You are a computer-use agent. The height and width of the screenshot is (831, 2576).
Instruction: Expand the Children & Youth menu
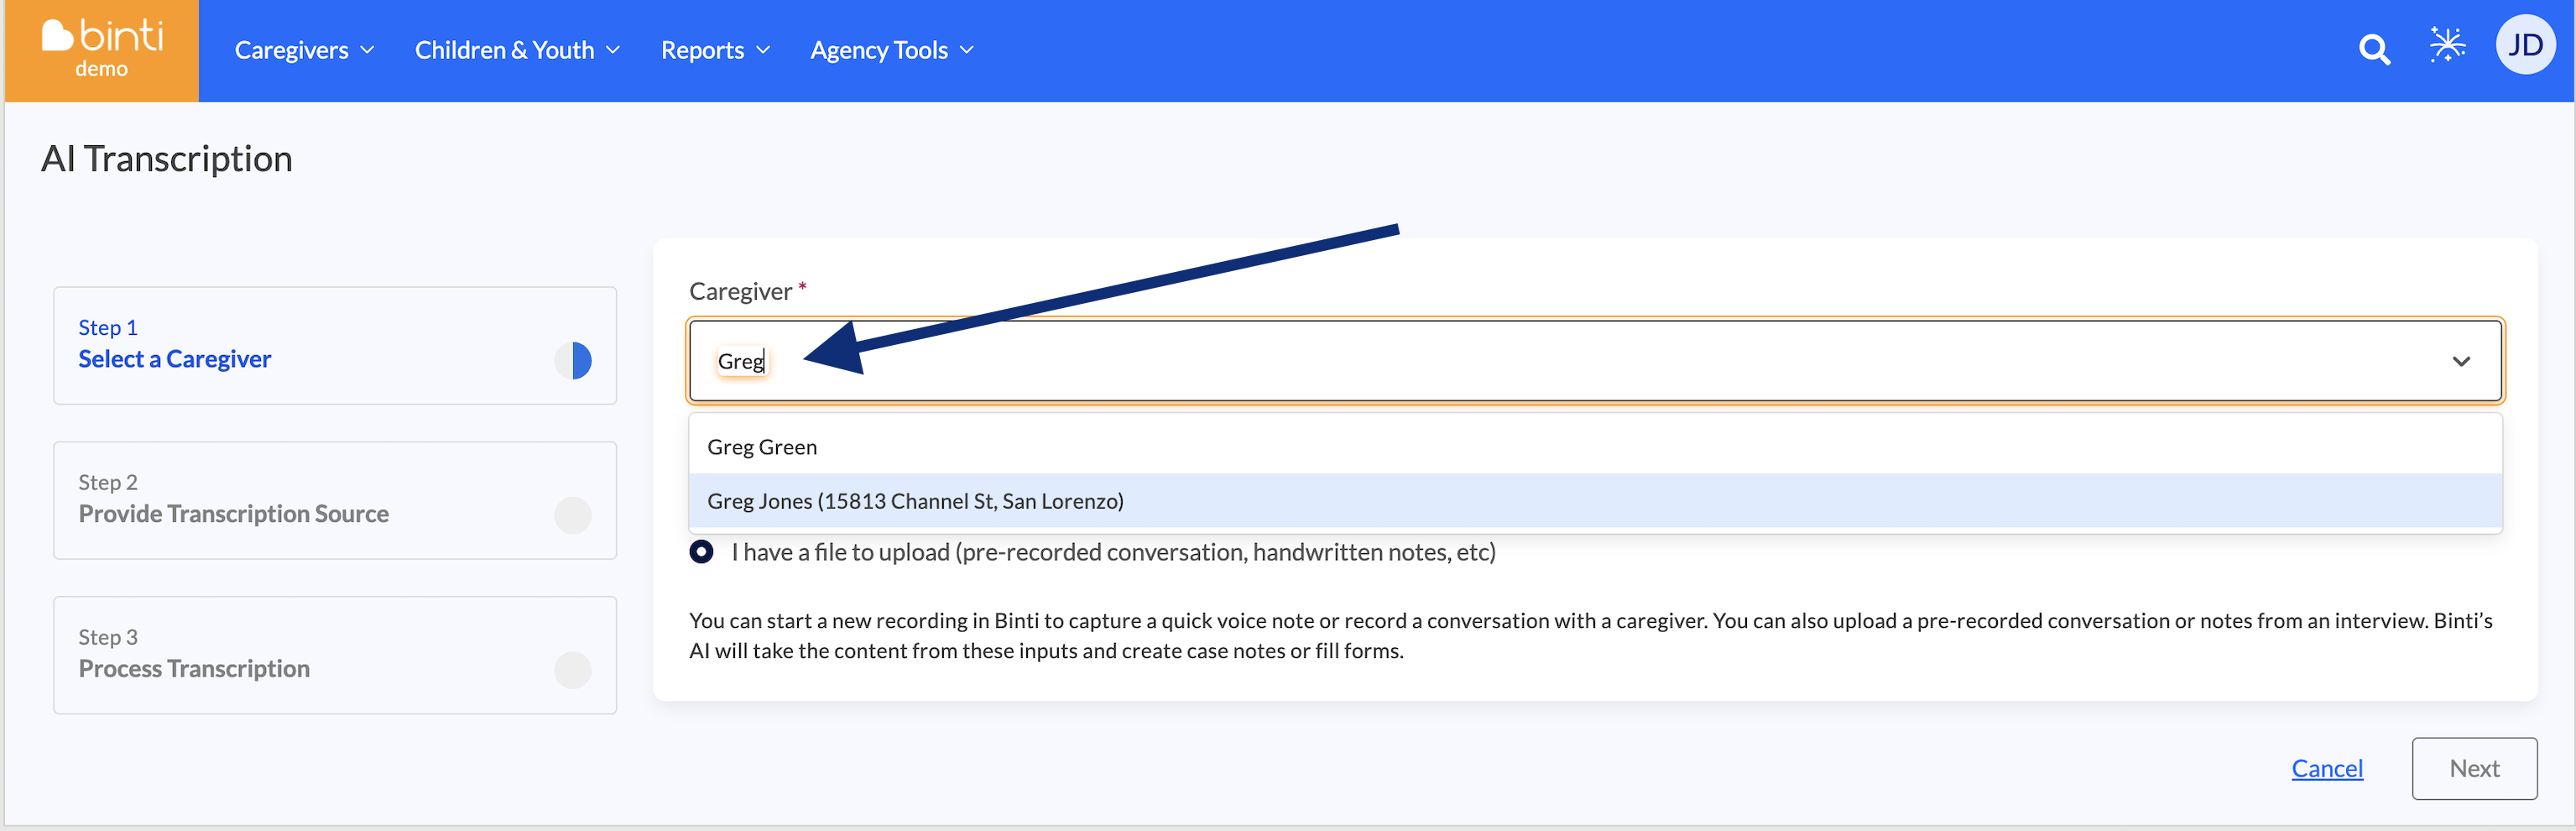coord(517,50)
